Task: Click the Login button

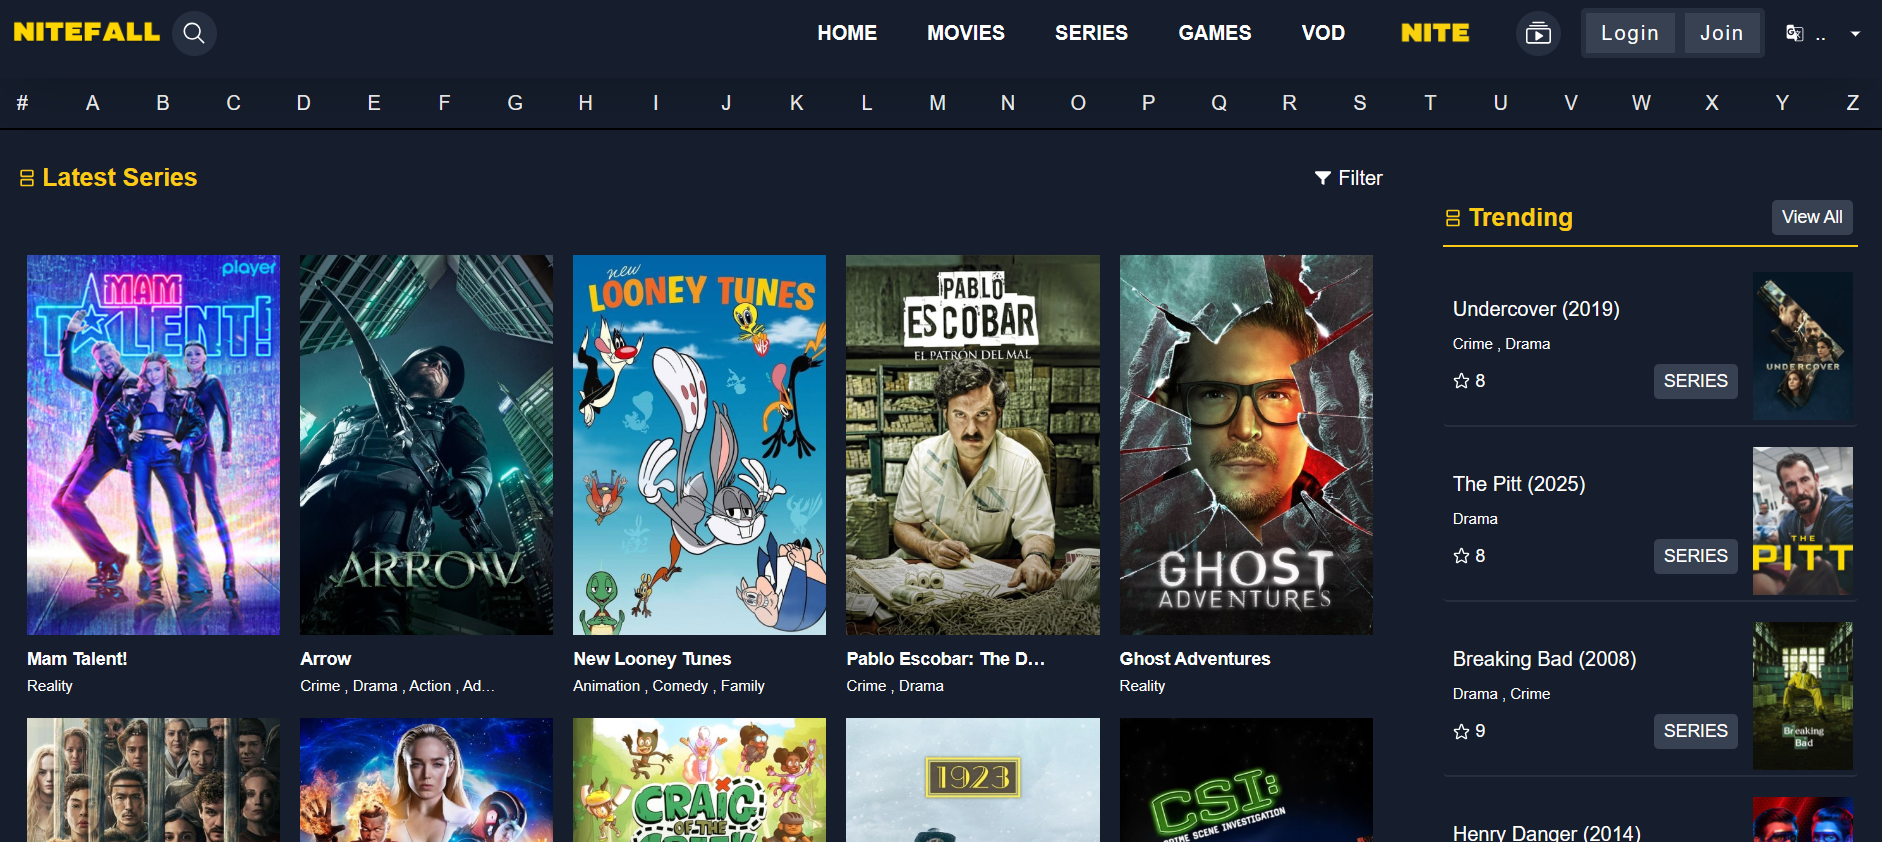Action: click(x=1630, y=33)
